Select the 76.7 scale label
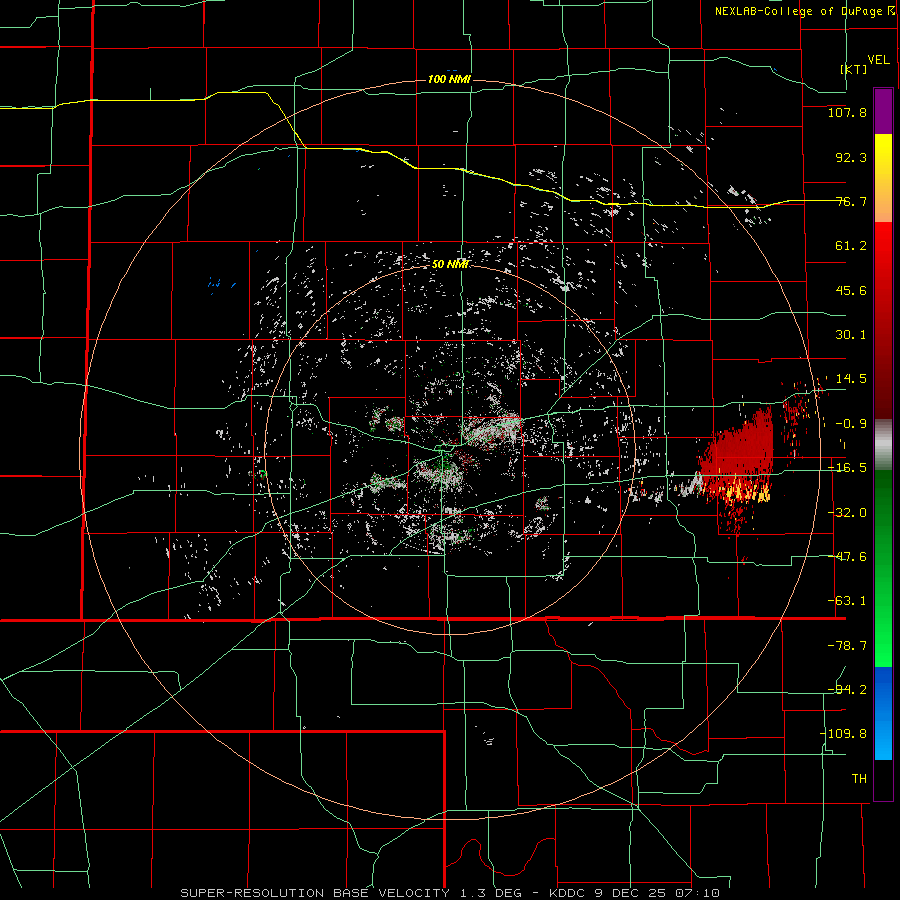Viewport: 900px width, 900px height. point(851,201)
